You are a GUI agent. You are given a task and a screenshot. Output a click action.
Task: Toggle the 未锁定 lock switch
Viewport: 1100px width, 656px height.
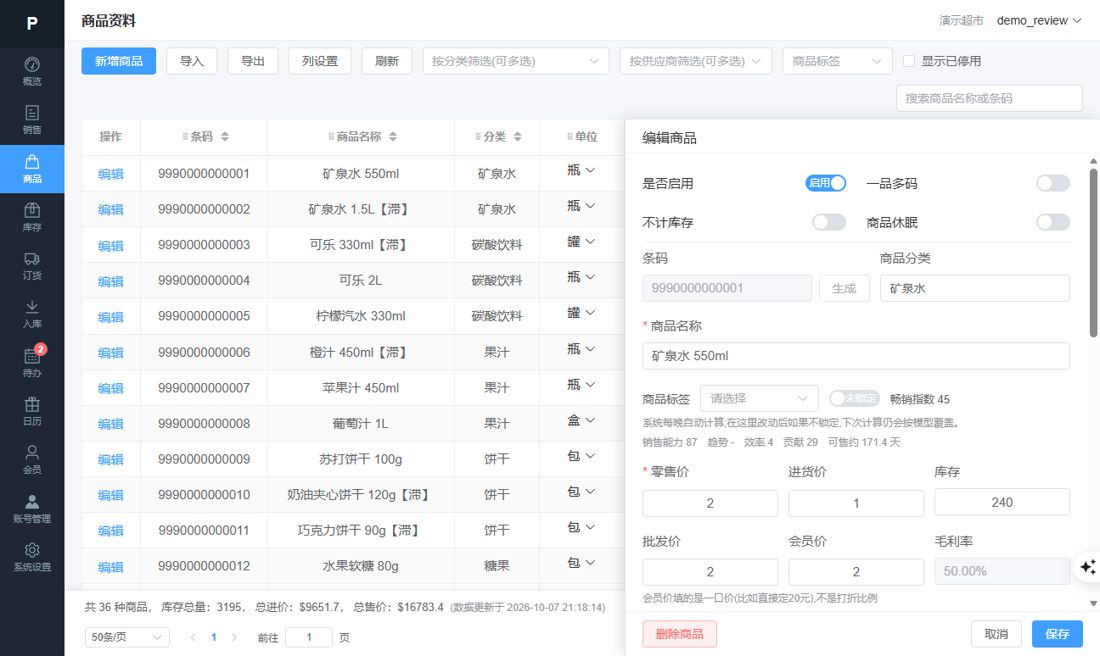[854, 399]
